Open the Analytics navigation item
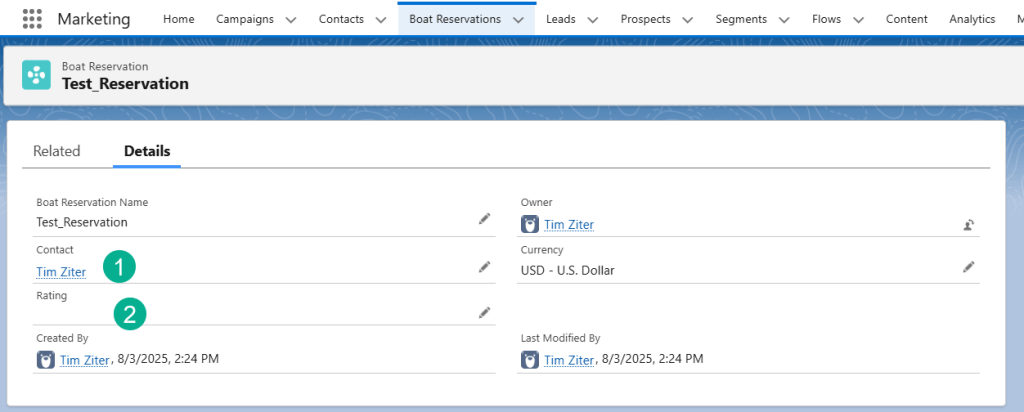 pyautogui.click(x=971, y=19)
